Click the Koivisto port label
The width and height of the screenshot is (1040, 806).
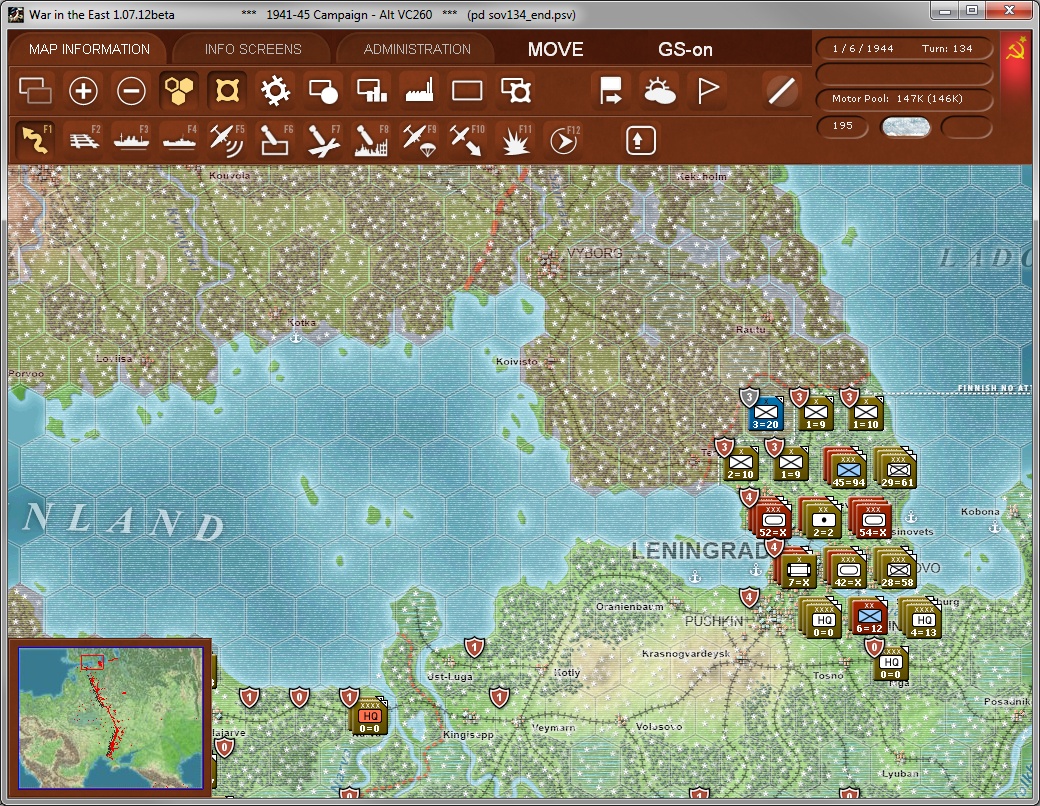[517, 362]
